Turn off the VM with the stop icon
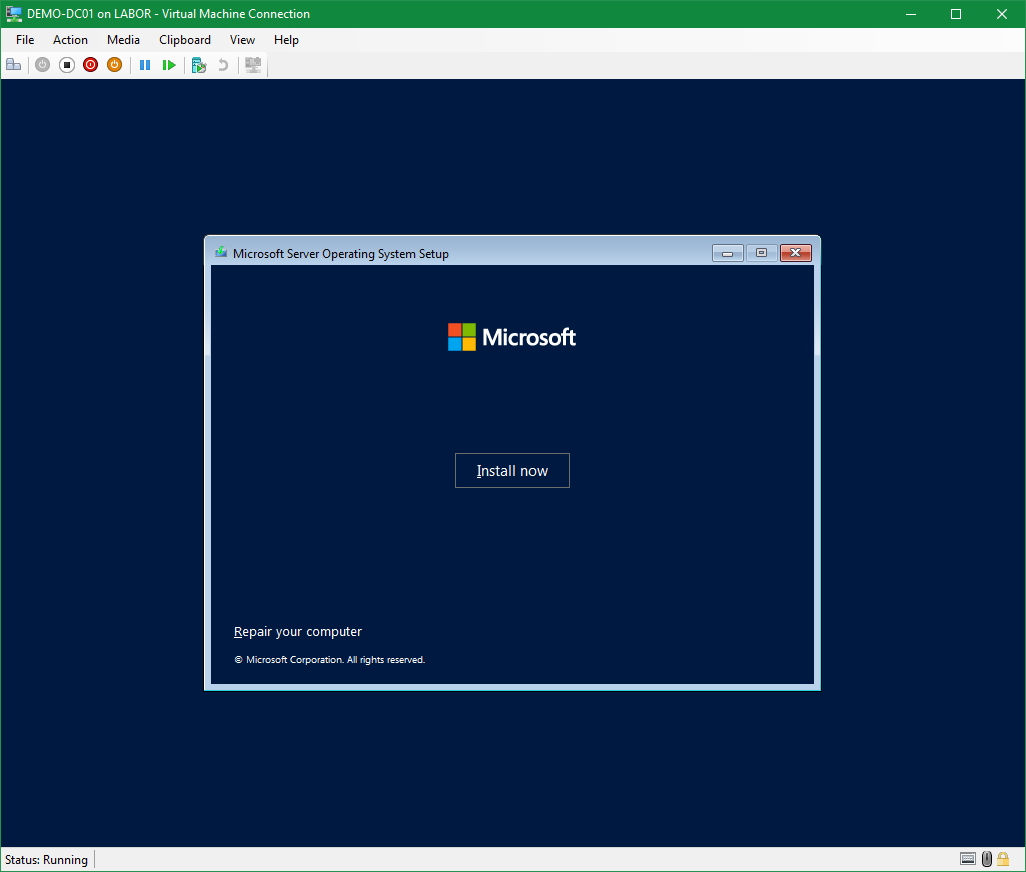Screen dimensions: 1026x872 67,65
